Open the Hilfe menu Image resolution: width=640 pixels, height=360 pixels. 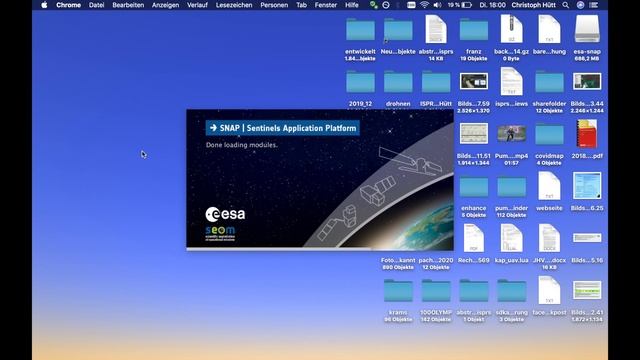(351, 5)
